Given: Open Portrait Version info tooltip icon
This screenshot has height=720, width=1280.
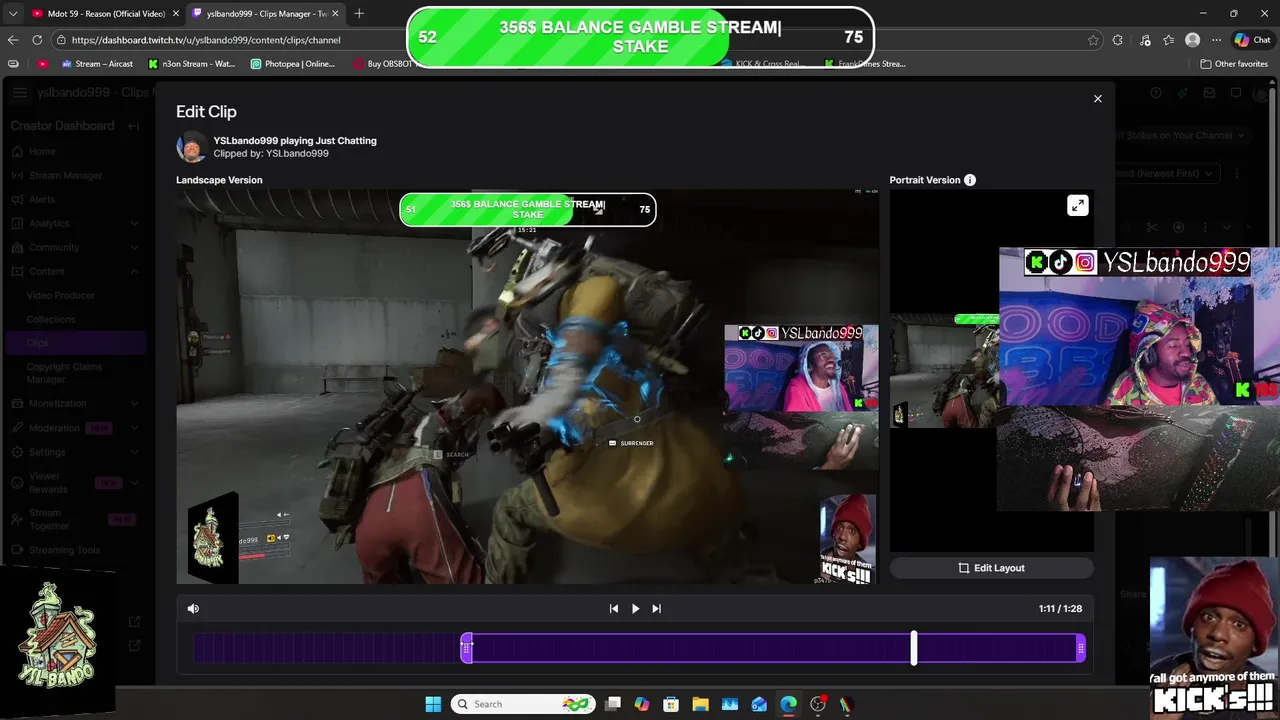Looking at the screenshot, I should [969, 180].
